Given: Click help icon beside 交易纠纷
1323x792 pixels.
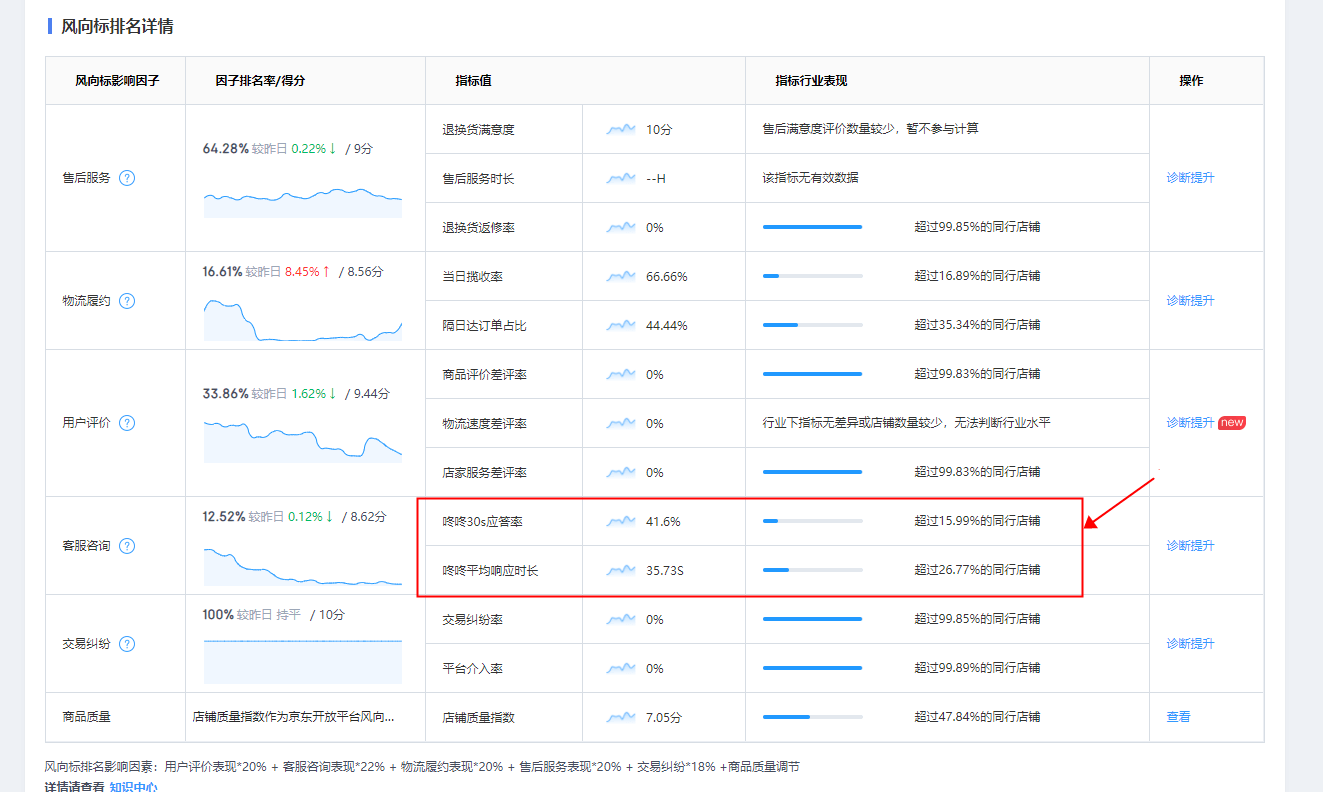Looking at the screenshot, I should [x=127, y=644].
